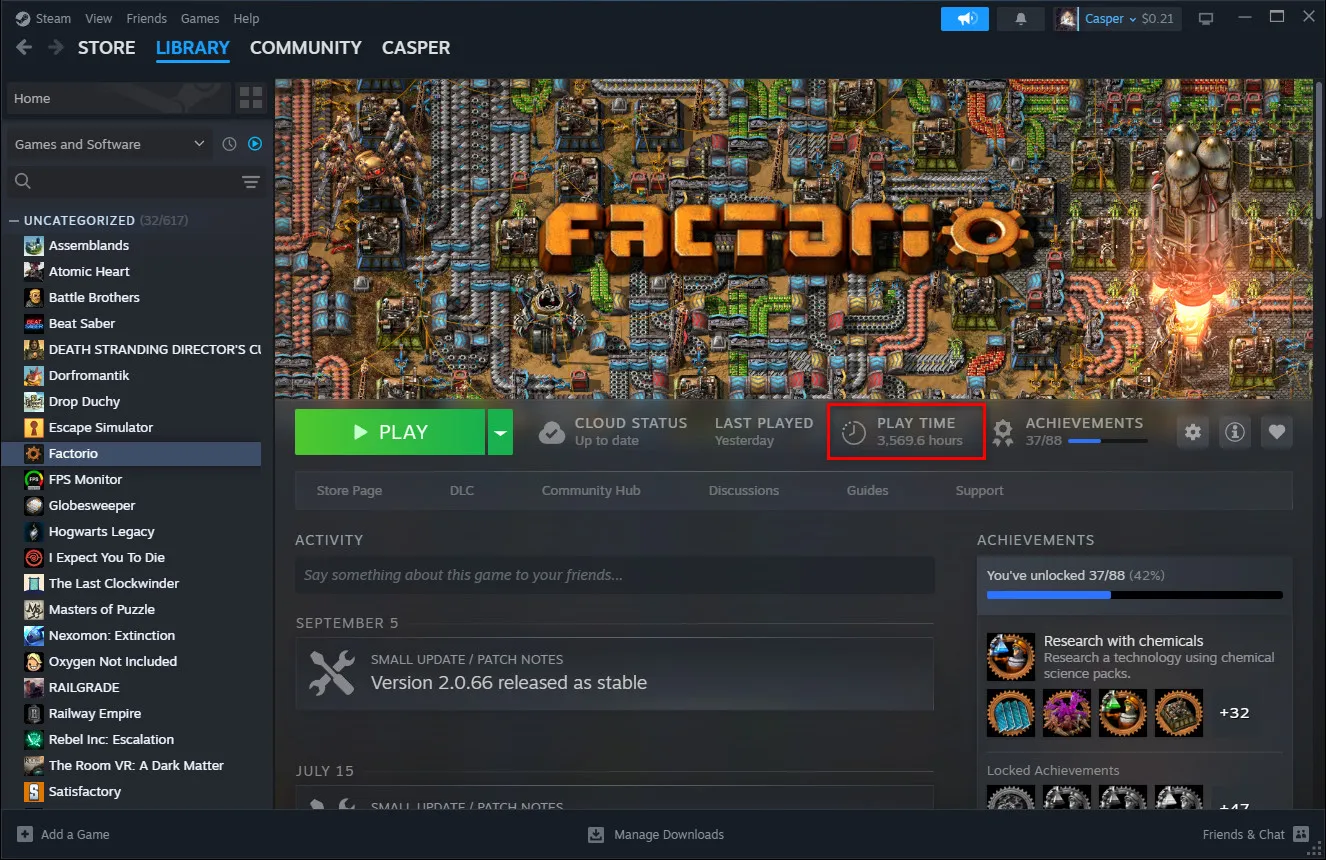Open Discussions link

click(744, 490)
